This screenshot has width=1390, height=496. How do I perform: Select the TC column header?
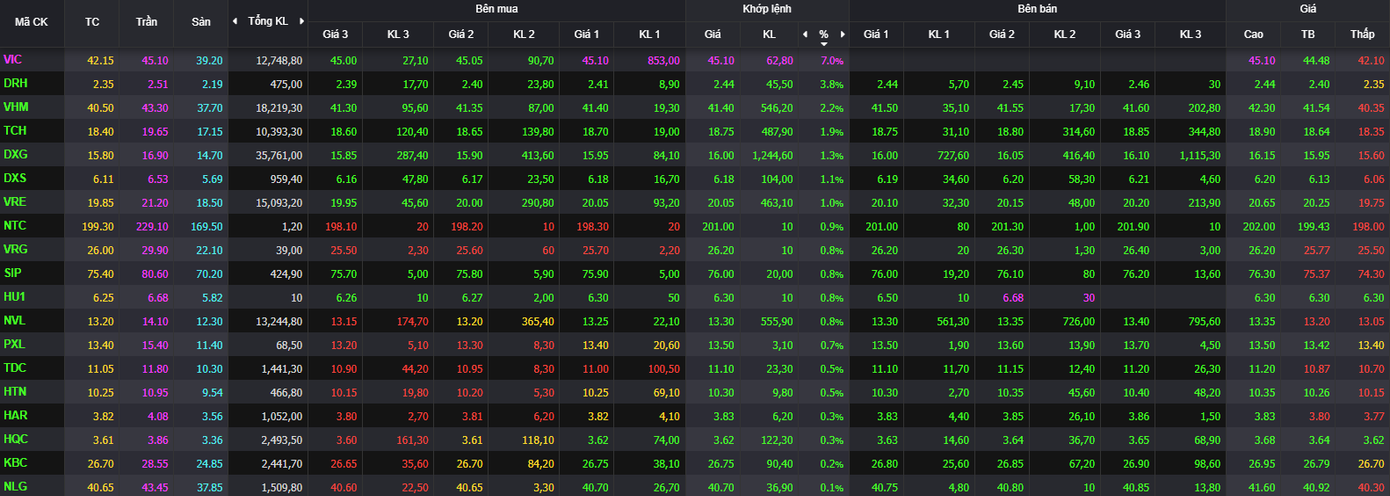click(92, 21)
